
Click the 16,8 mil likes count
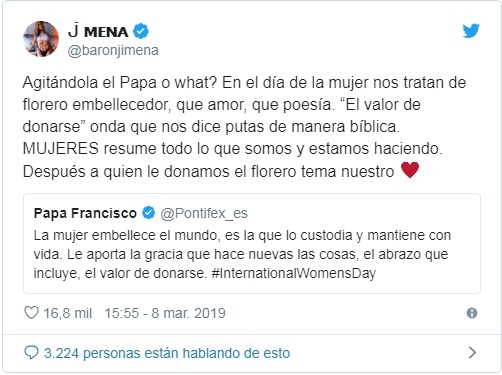click(68, 313)
